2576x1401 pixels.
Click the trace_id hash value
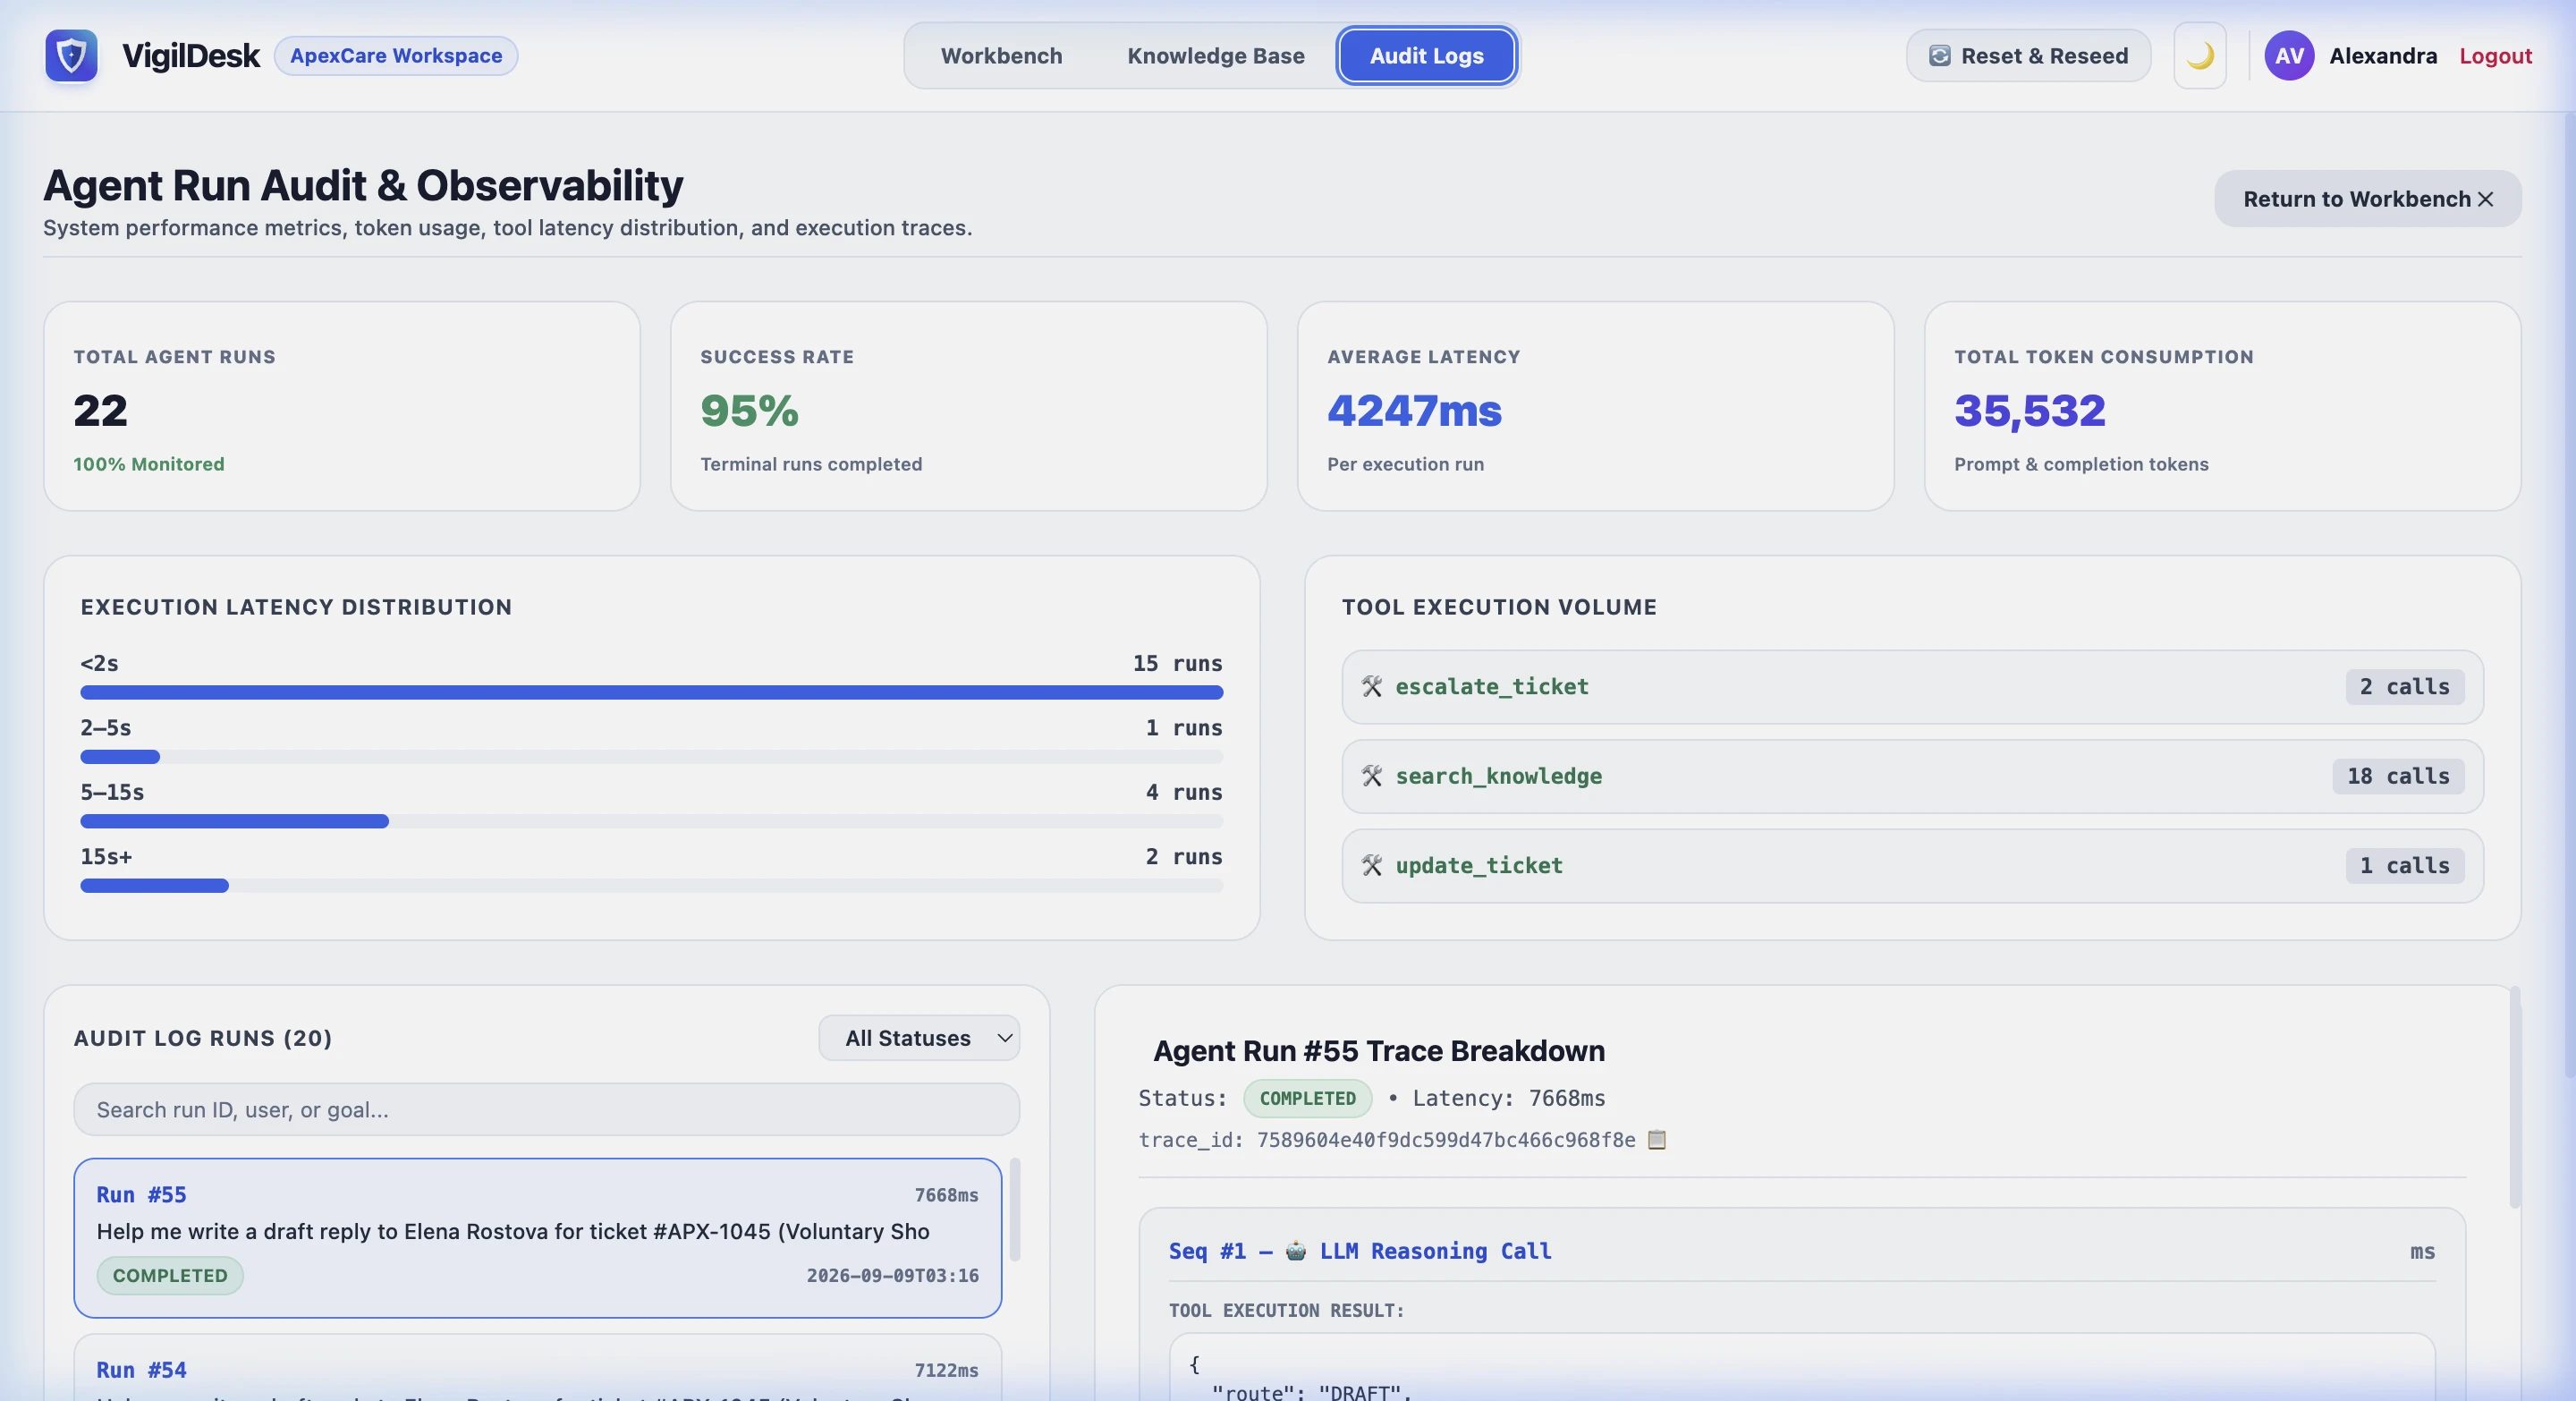coord(1446,1140)
